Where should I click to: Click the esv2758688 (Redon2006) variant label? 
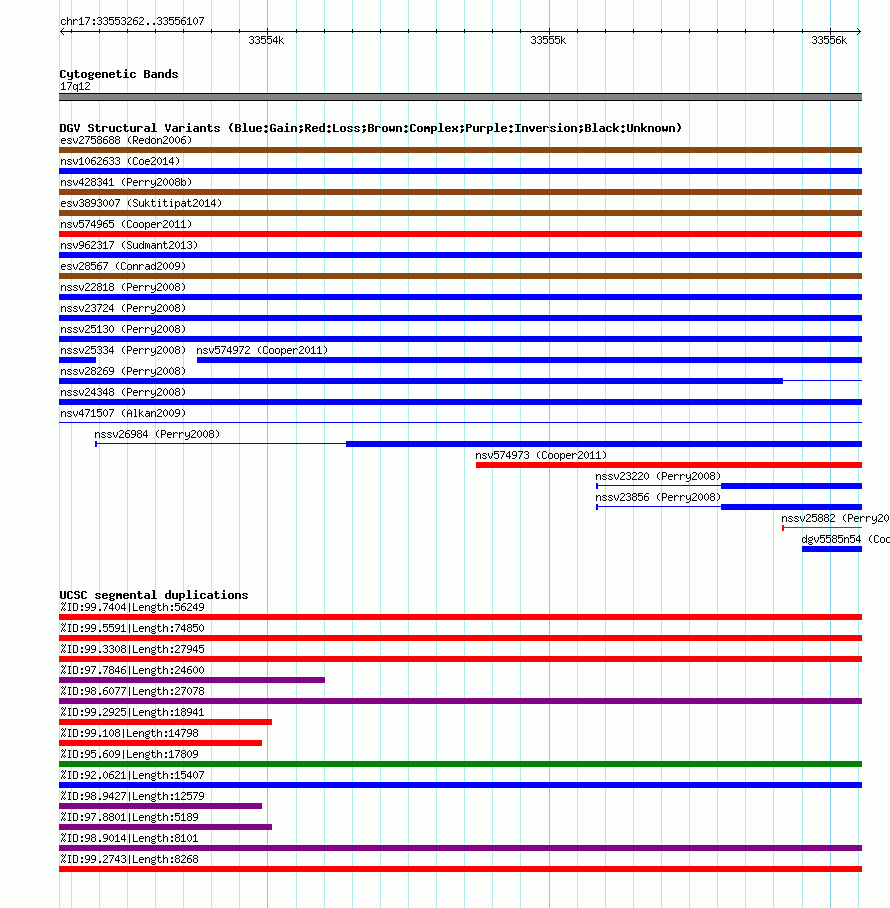pos(126,140)
